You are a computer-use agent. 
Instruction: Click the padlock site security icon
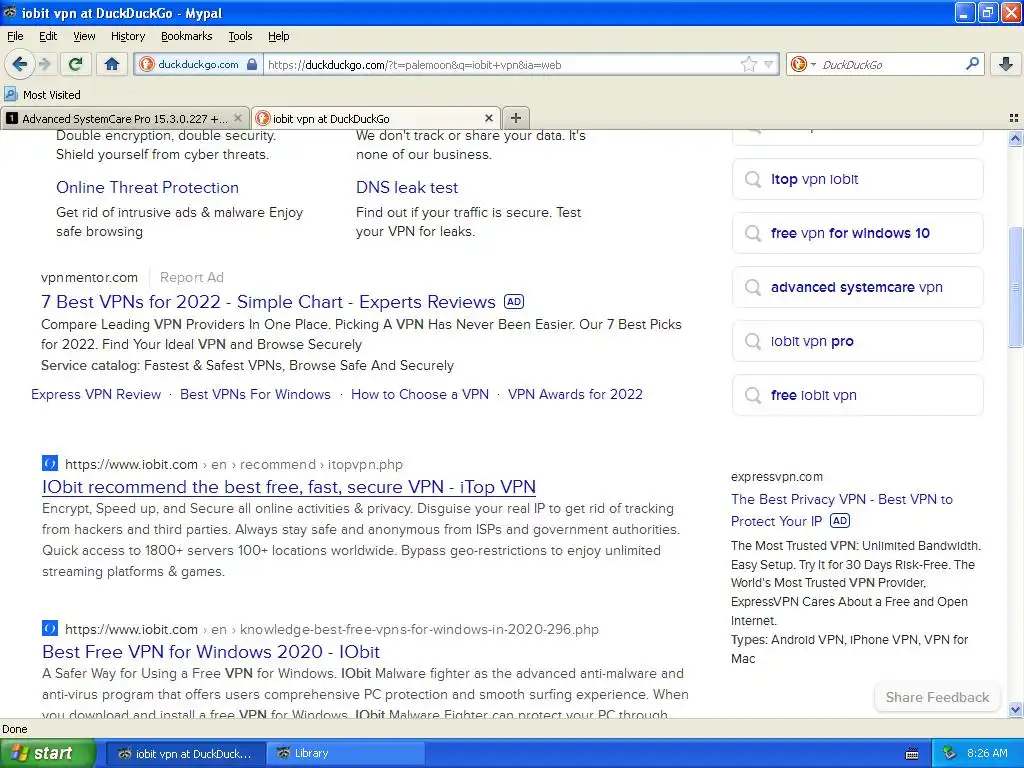(252, 64)
